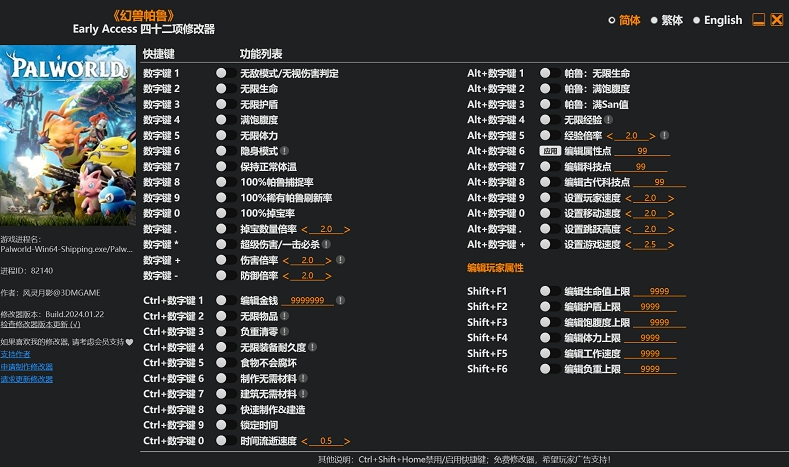Click the 修改器版本 Build.2024.01.22 text
789x467 pixels.
[x=52, y=314]
